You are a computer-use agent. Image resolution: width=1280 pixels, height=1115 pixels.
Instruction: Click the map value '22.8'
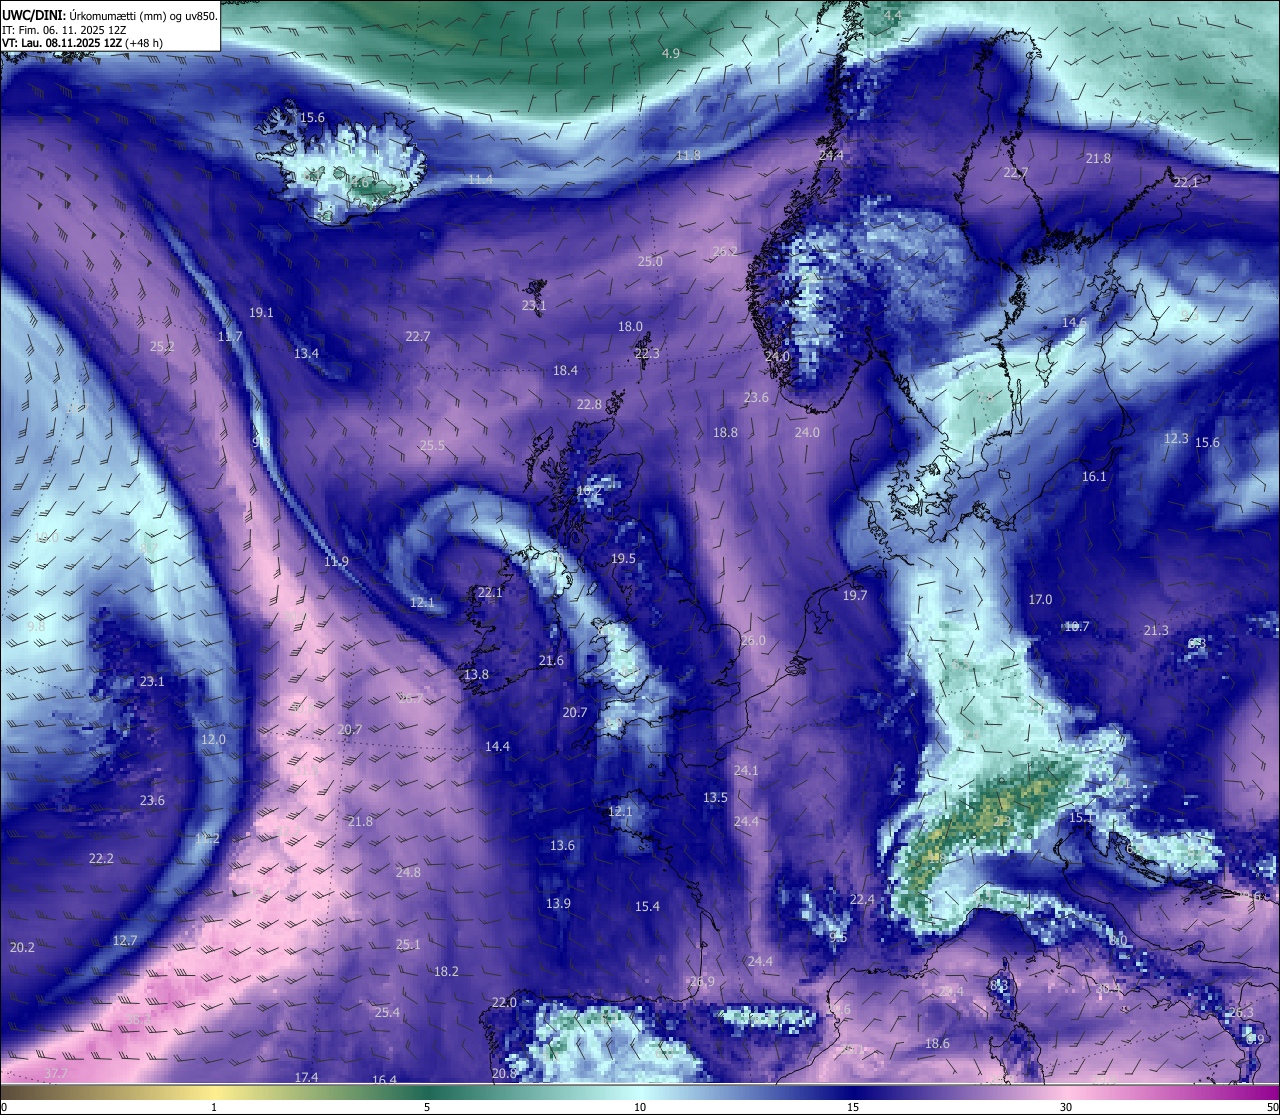pyautogui.click(x=589, y=404)
